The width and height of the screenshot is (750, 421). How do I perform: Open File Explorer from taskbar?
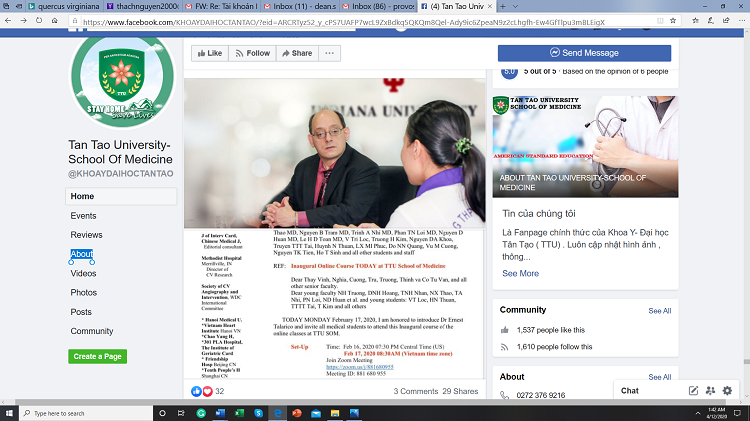click(335, 413)
